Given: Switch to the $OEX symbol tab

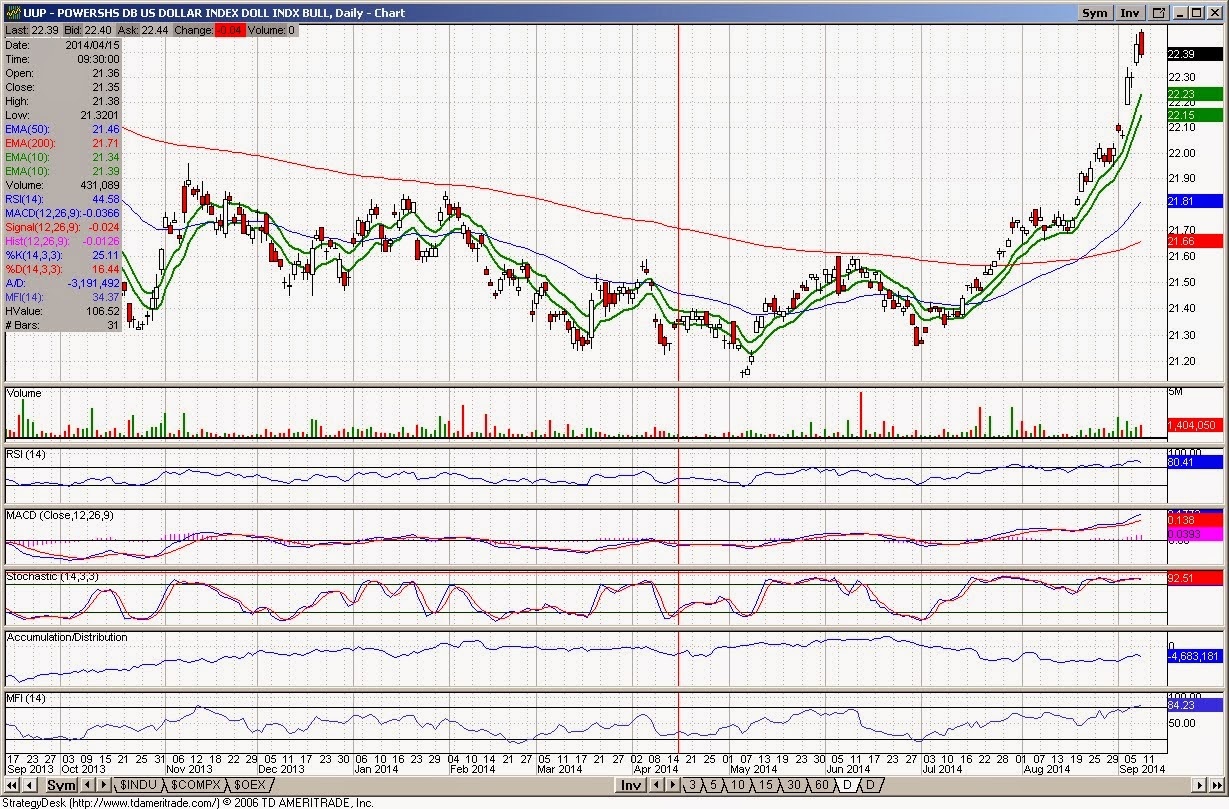Looking at the screenshot, I should point(250,785).
